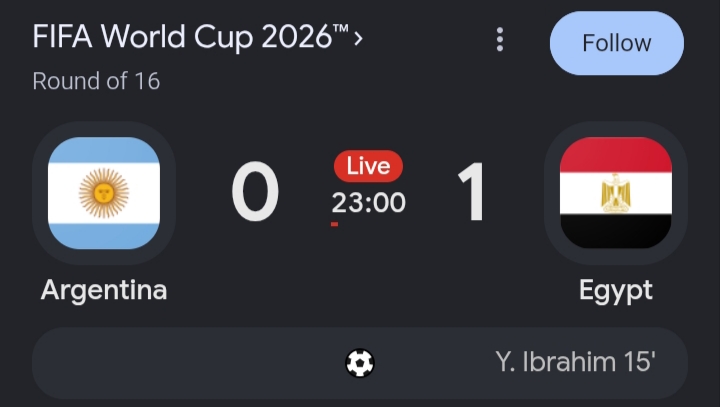720x407 pixels.
Task: Tap the Follow button
Action: point(617,43)
